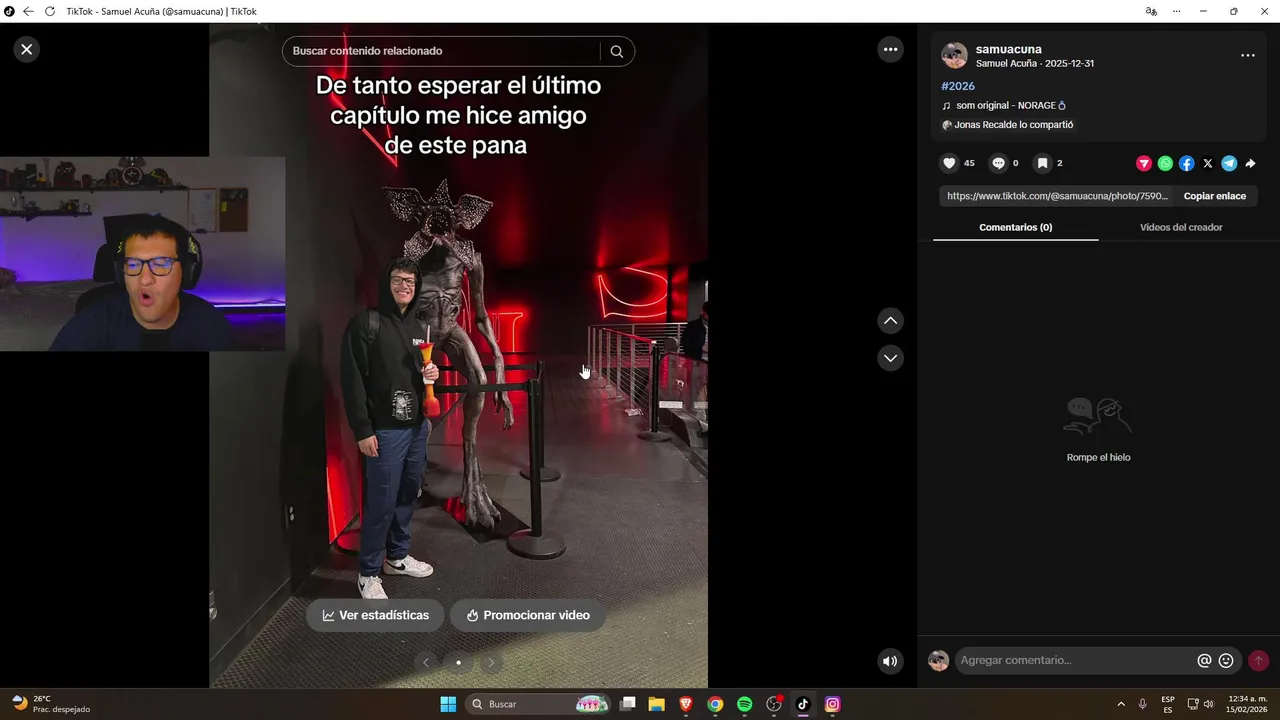The width and height of the screenshot is (1280, 720).
Task: Open browser translate icon in title bar
Action: click(1151, 11)
